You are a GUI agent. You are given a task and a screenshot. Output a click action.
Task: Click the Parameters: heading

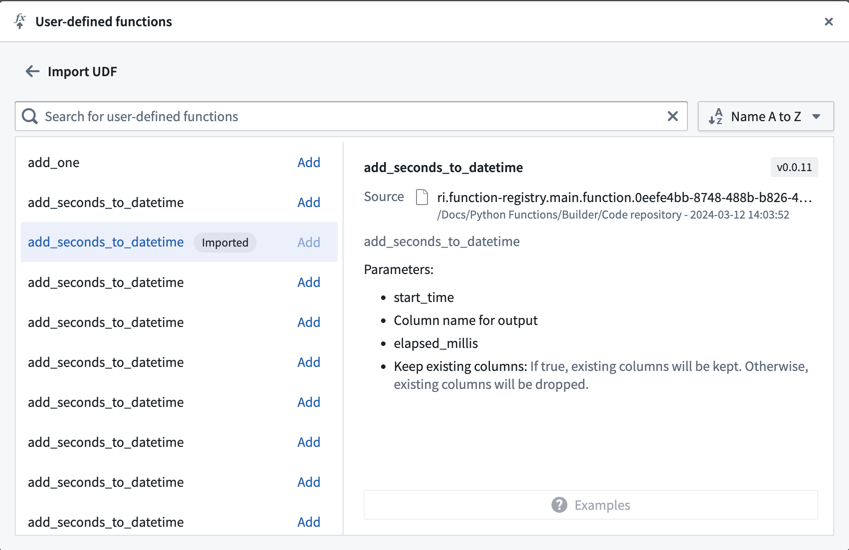[399, 270]
